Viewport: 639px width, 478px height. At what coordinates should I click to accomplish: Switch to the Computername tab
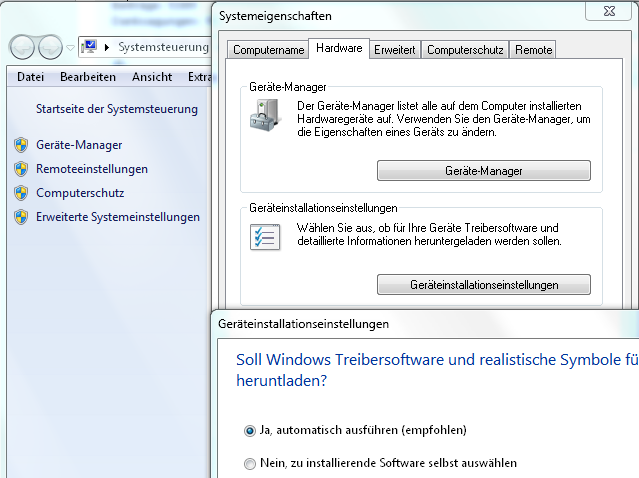tap(268, 50)
